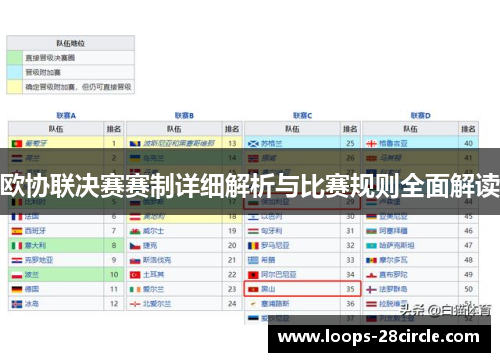This screenshot has width=500, height=362.
Task: Open the 苏格兰 team link
Action: [272, 144]
